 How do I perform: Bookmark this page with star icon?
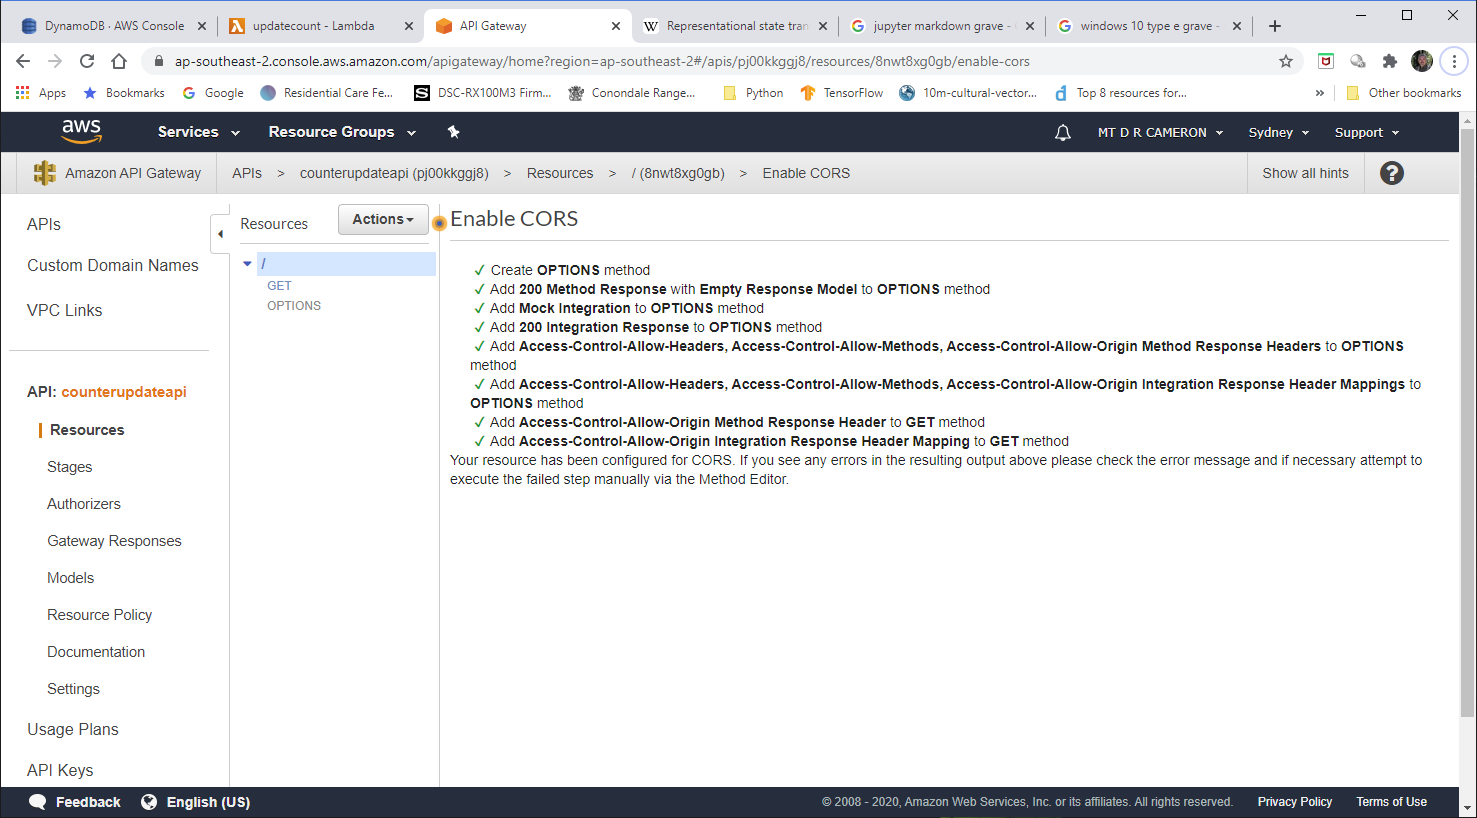click(x=1286, y=61)
